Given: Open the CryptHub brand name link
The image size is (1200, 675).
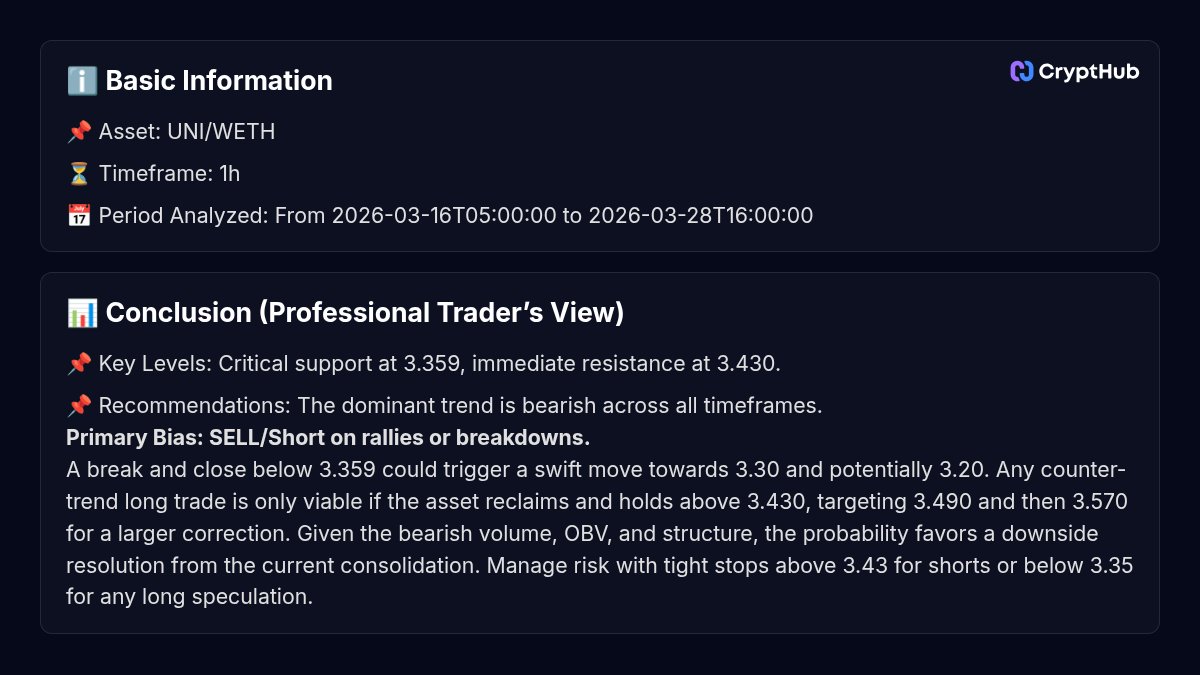Looking at the screenshot, I should click(x=1088, y=71).
